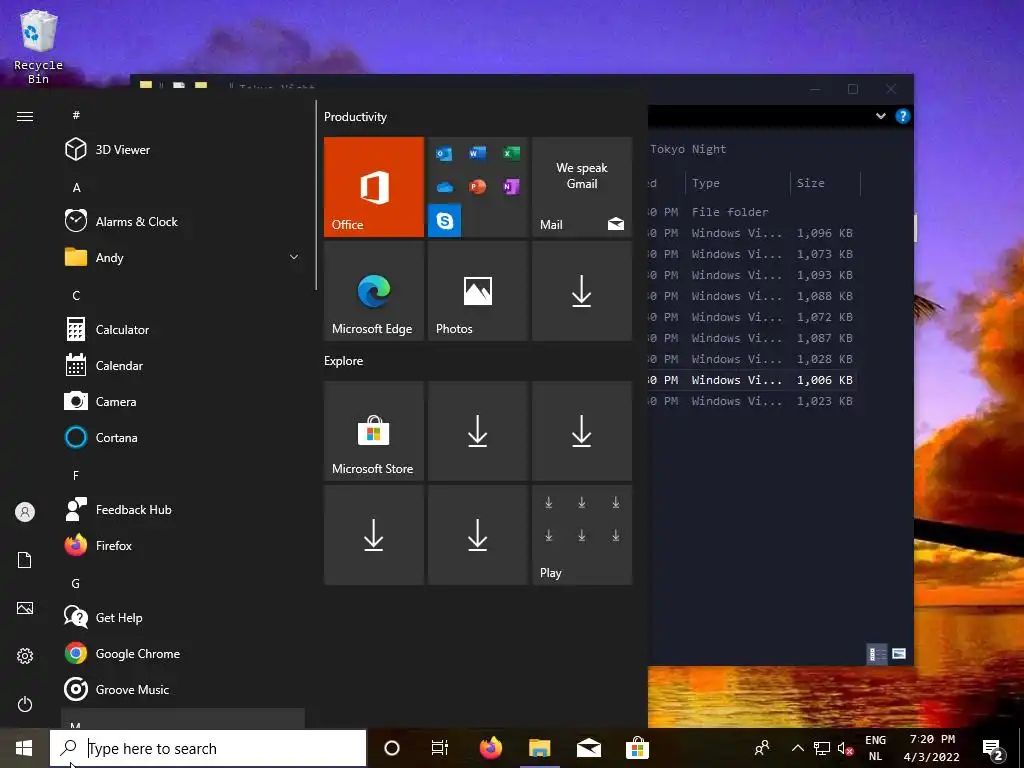Launch the Camera app
1024x768 pixels.
[183, 402]
